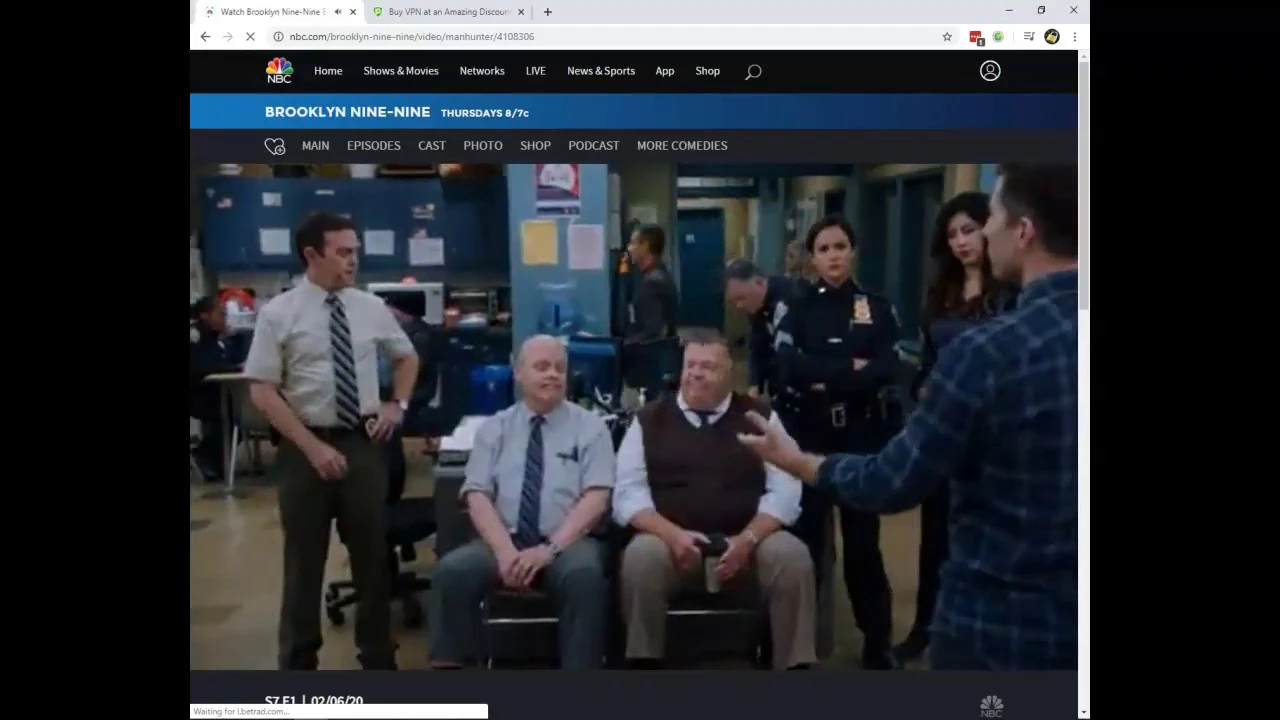Click the browser forward arrow
Screen dimensions: 1280x720
(227, 36)
